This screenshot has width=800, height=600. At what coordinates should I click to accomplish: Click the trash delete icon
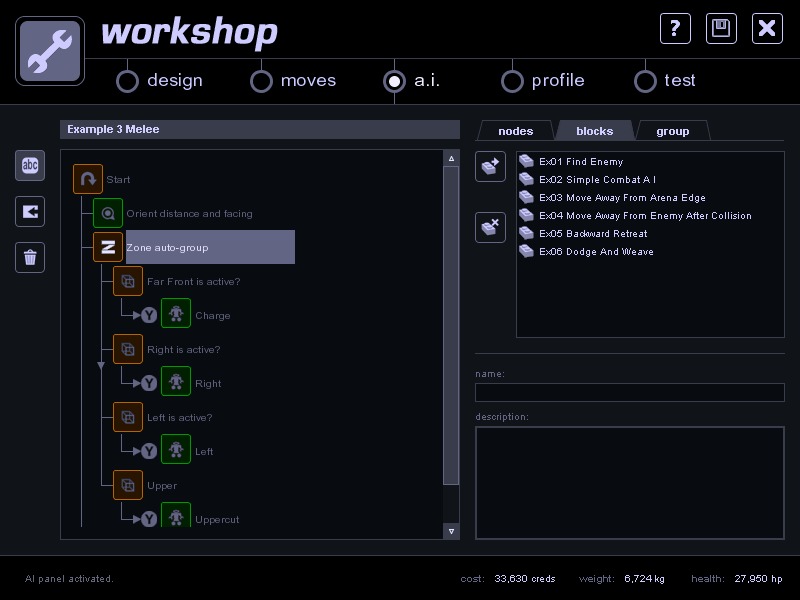point(30,257)
